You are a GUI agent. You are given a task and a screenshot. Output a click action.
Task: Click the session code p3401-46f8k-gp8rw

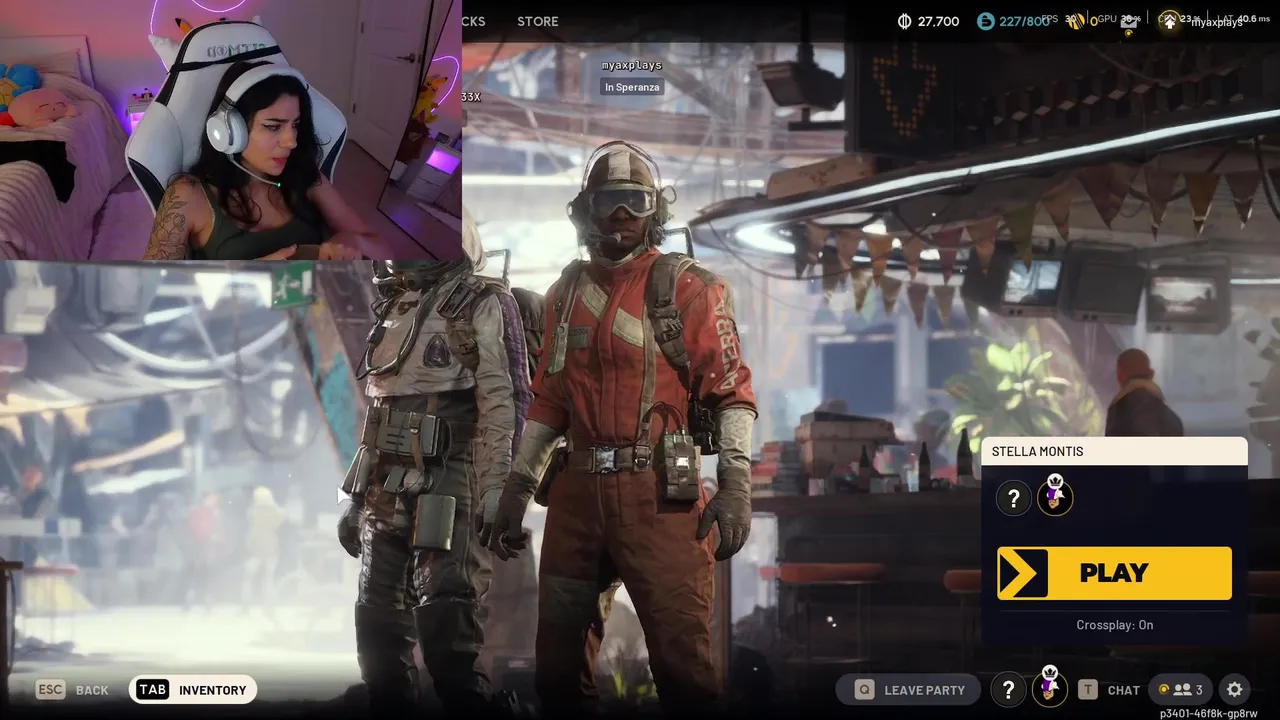pos(1209,713)
